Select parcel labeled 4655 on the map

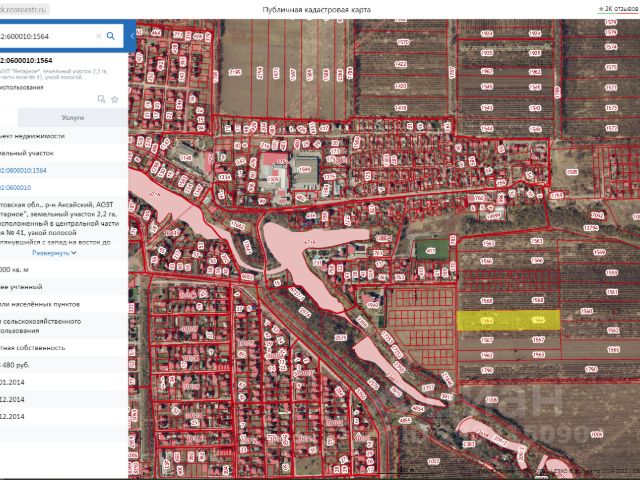click(405, 420)
